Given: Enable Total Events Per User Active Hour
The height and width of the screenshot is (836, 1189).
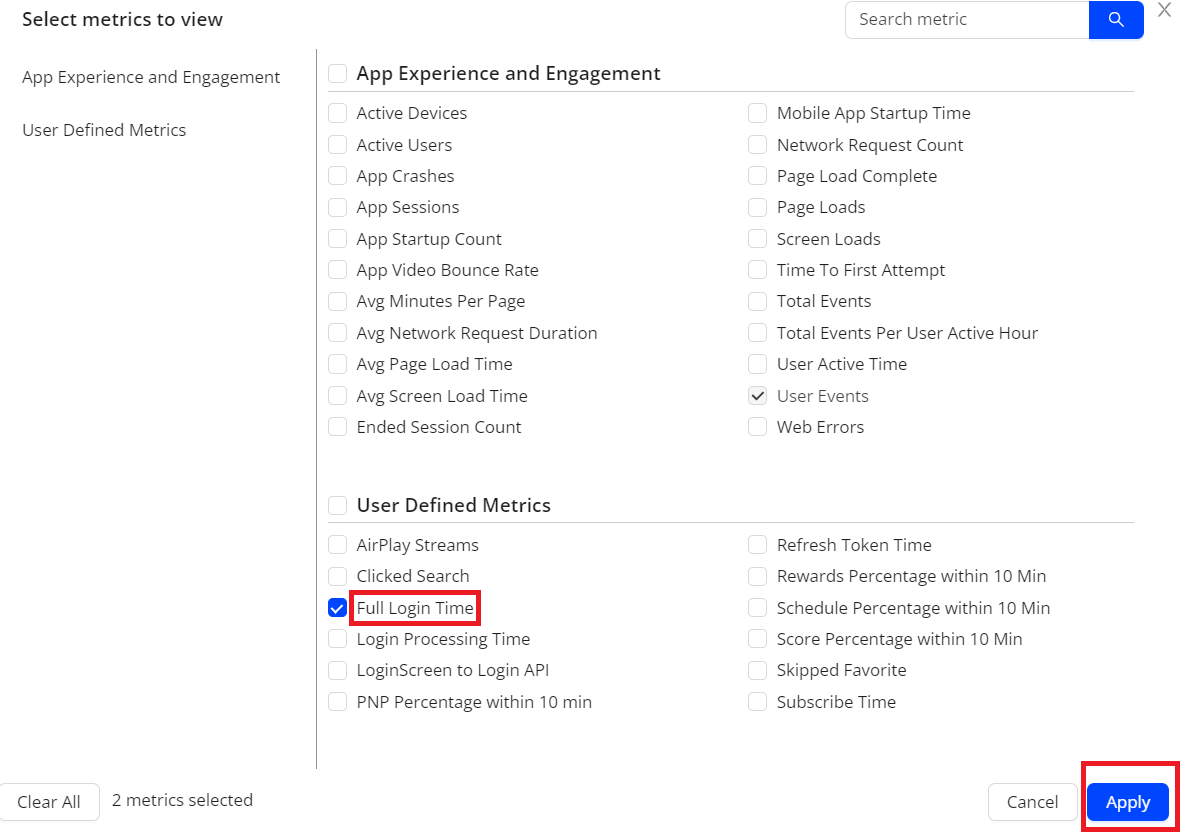Looking at the screenshot, I should pos(758,333).
